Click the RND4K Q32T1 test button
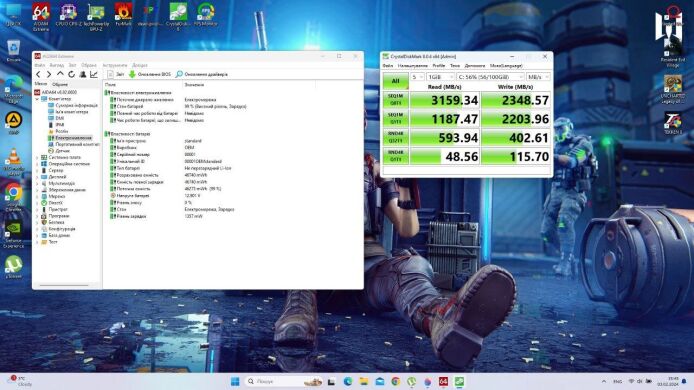This screenshot has height=390, width=694. (x=395, y=137)
